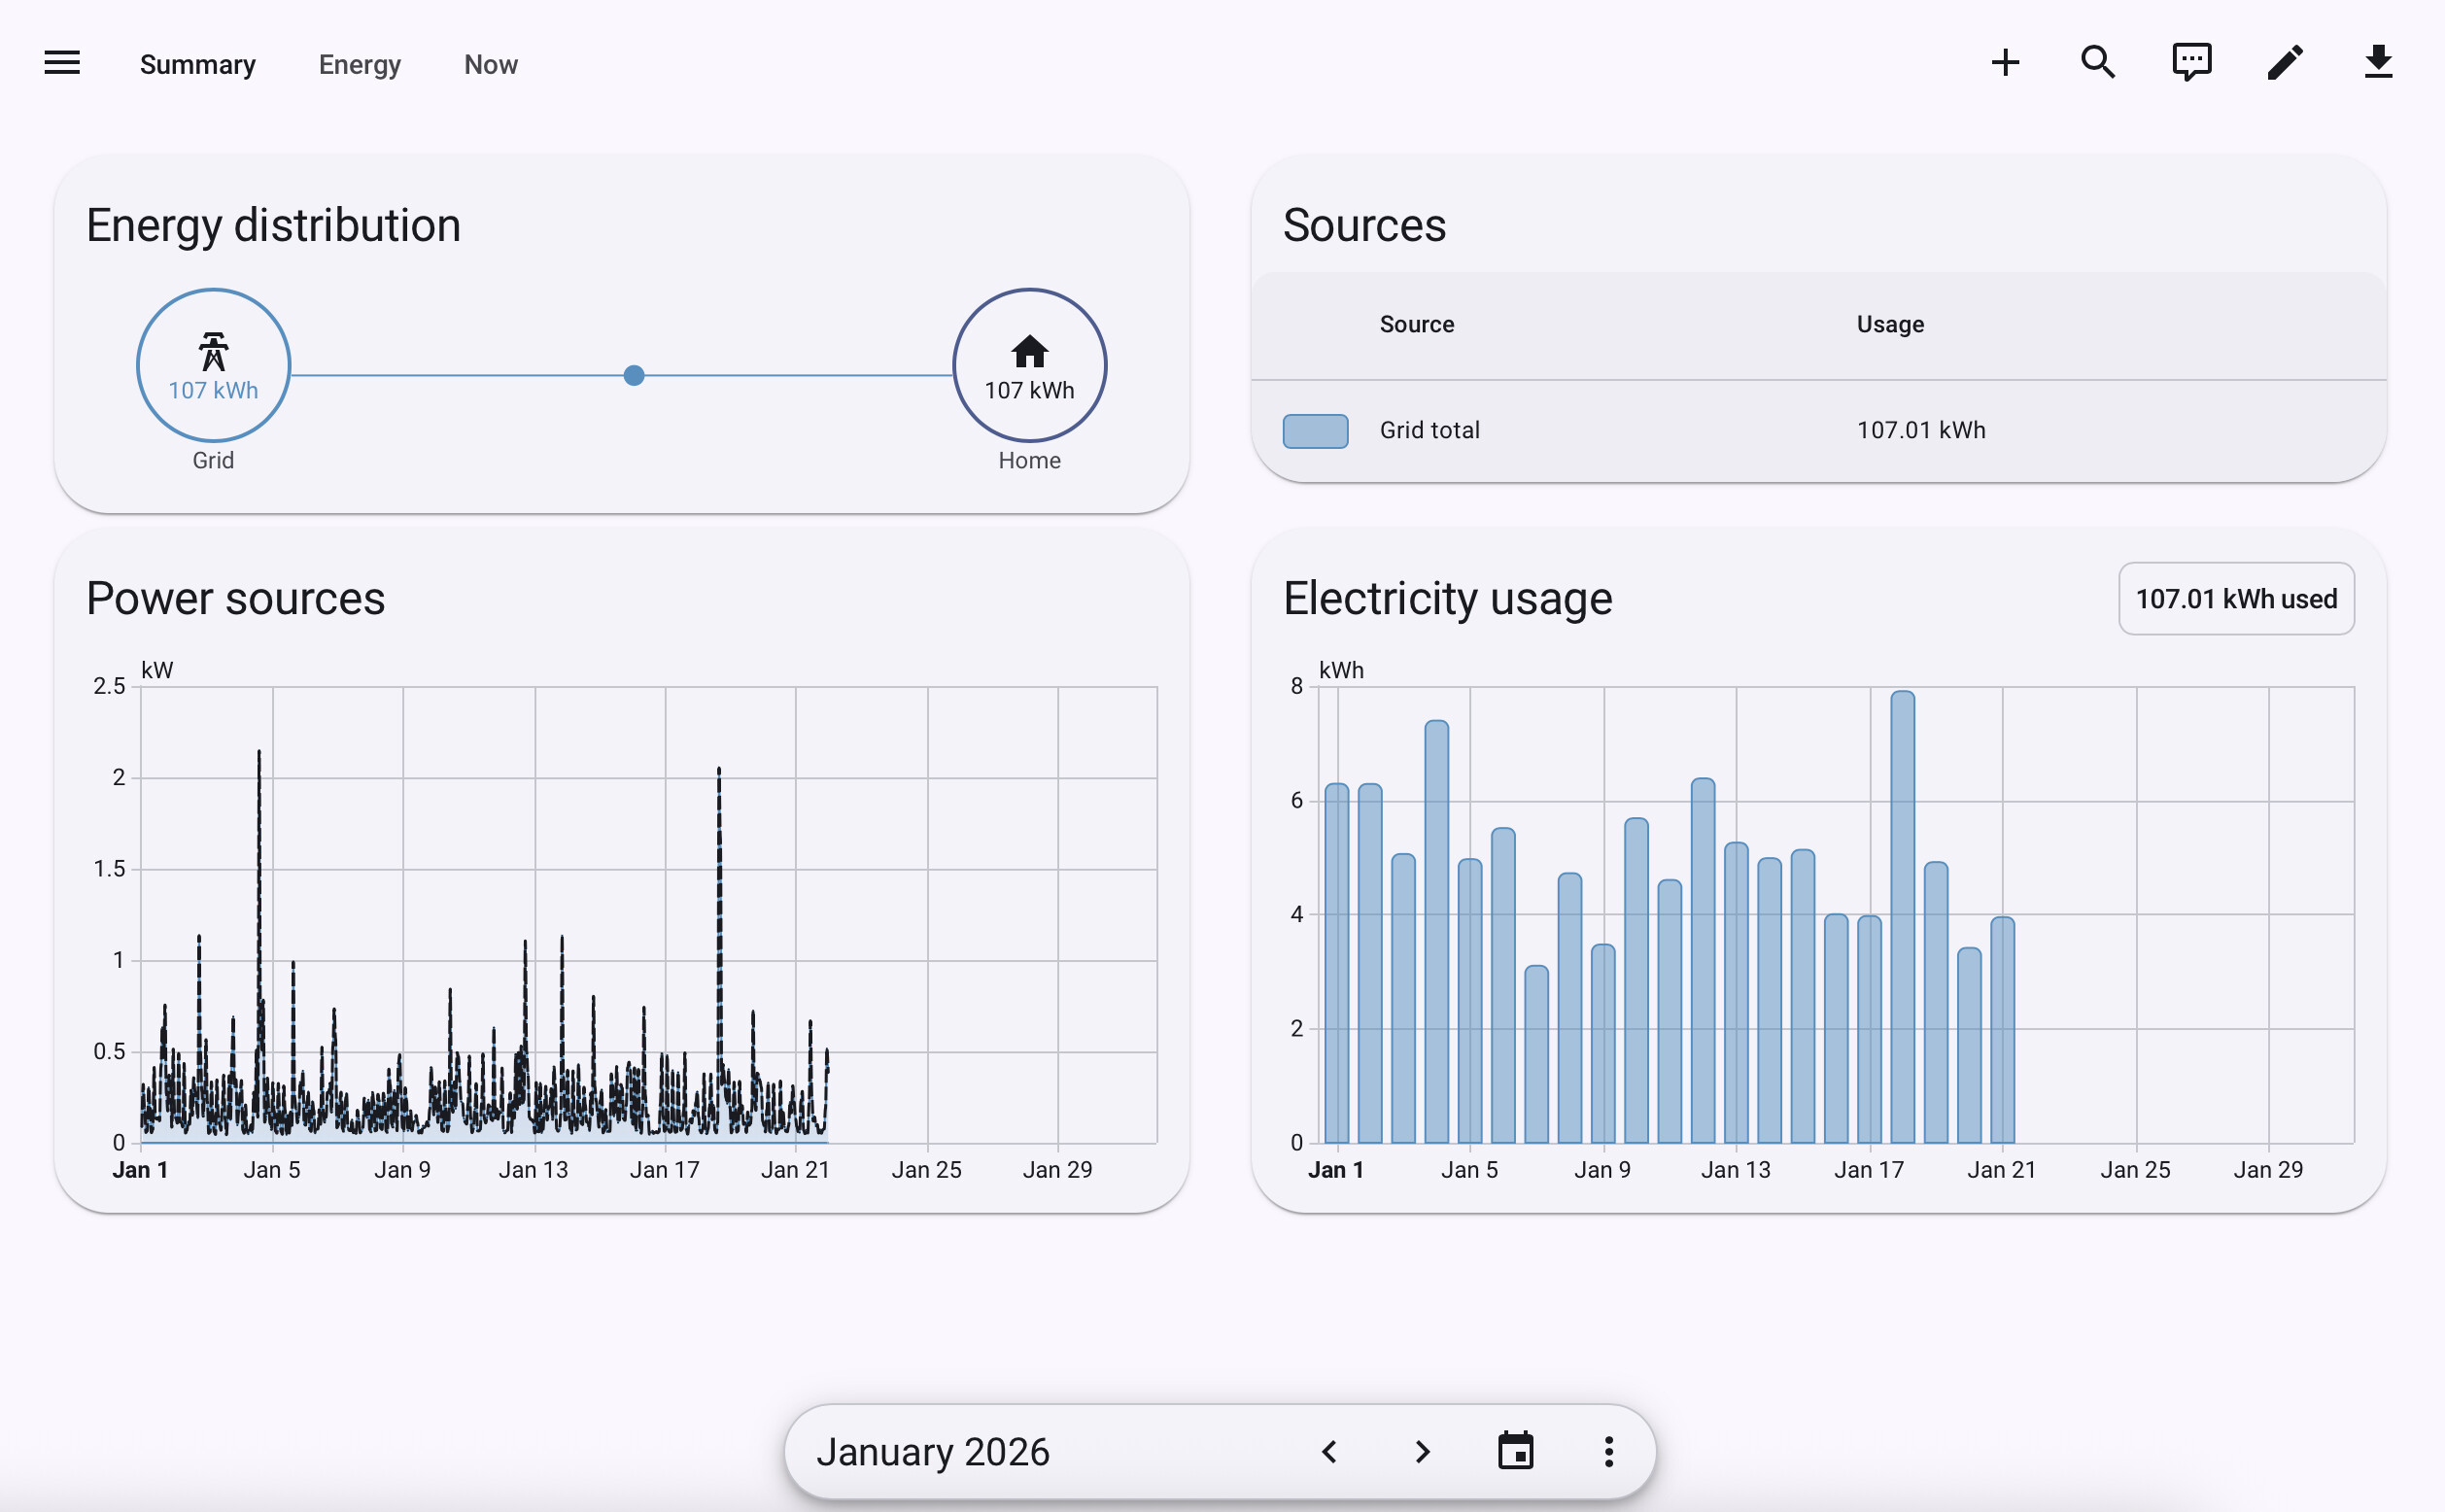Select the Summary tab
Viewport: 2445px width, 1512px height.
point(197,65)
